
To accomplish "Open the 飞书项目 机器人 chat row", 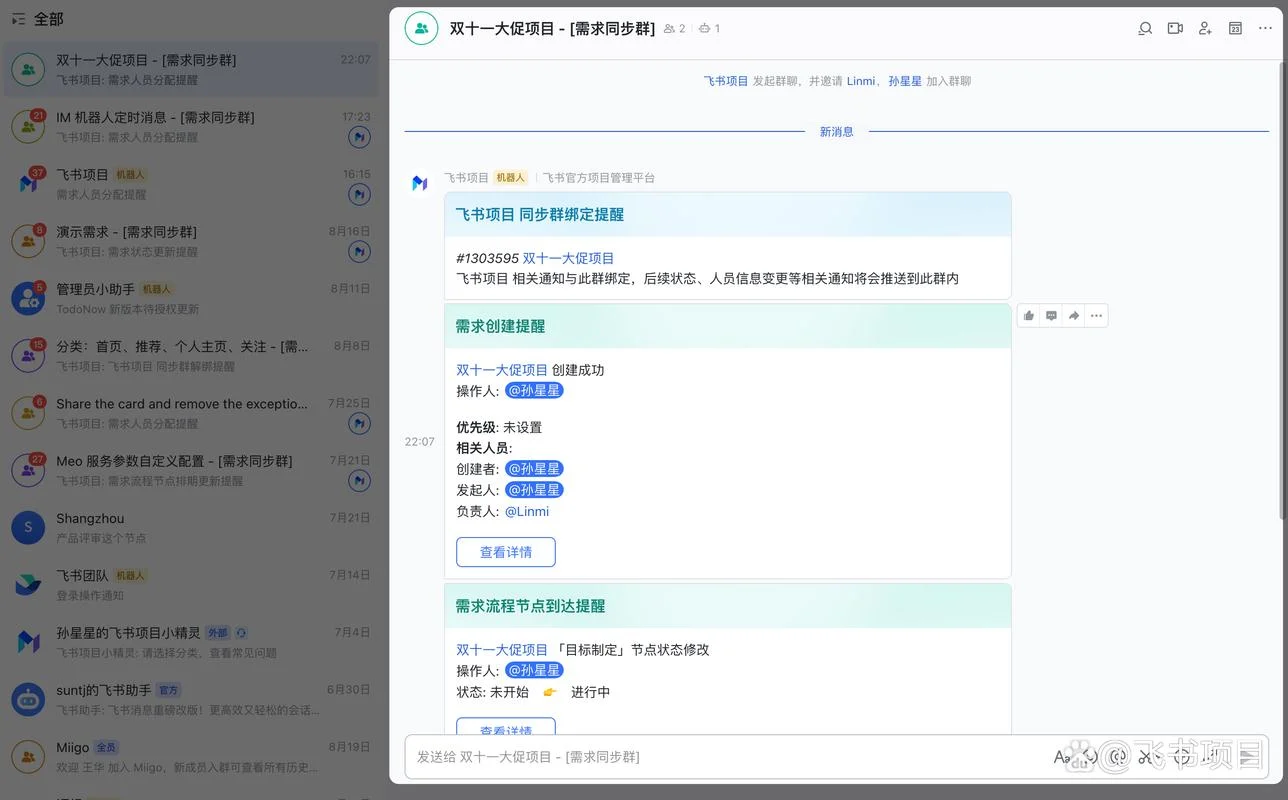I will (x=191, y=184).
